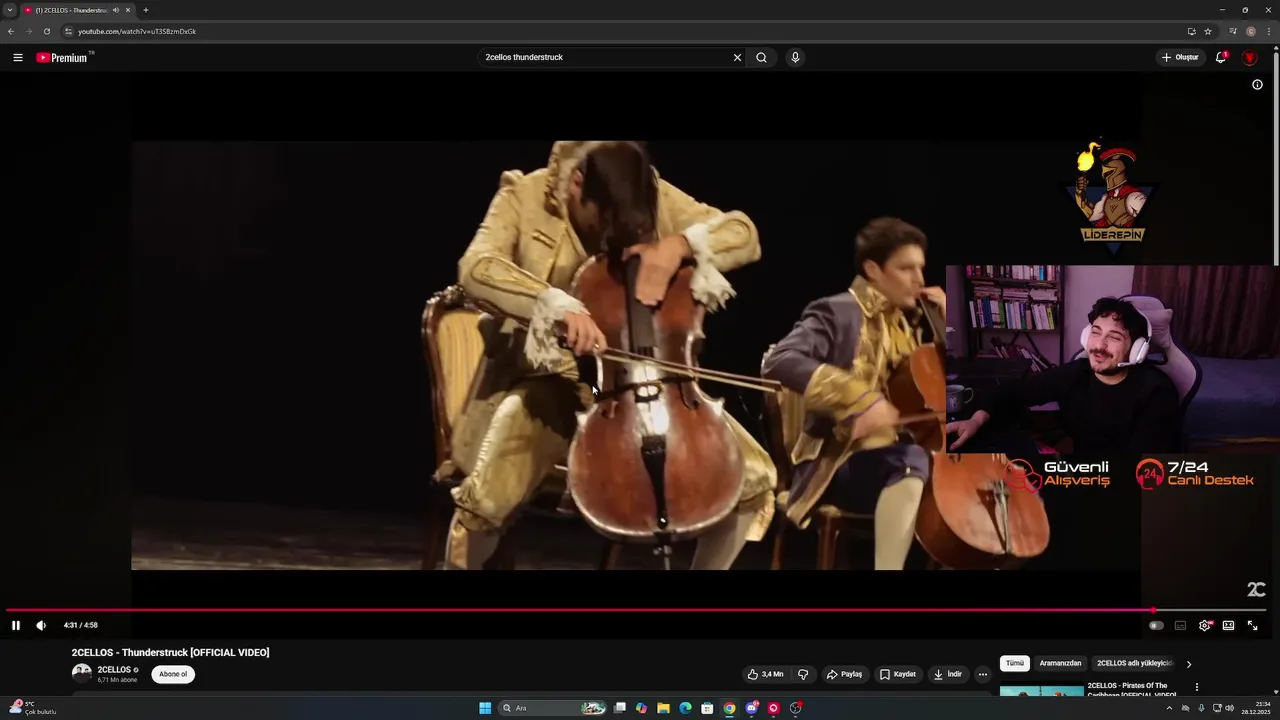Open taskbar clock showing 21:34
This screenshot has width=1280, height=720.
tap(1255, 708)
